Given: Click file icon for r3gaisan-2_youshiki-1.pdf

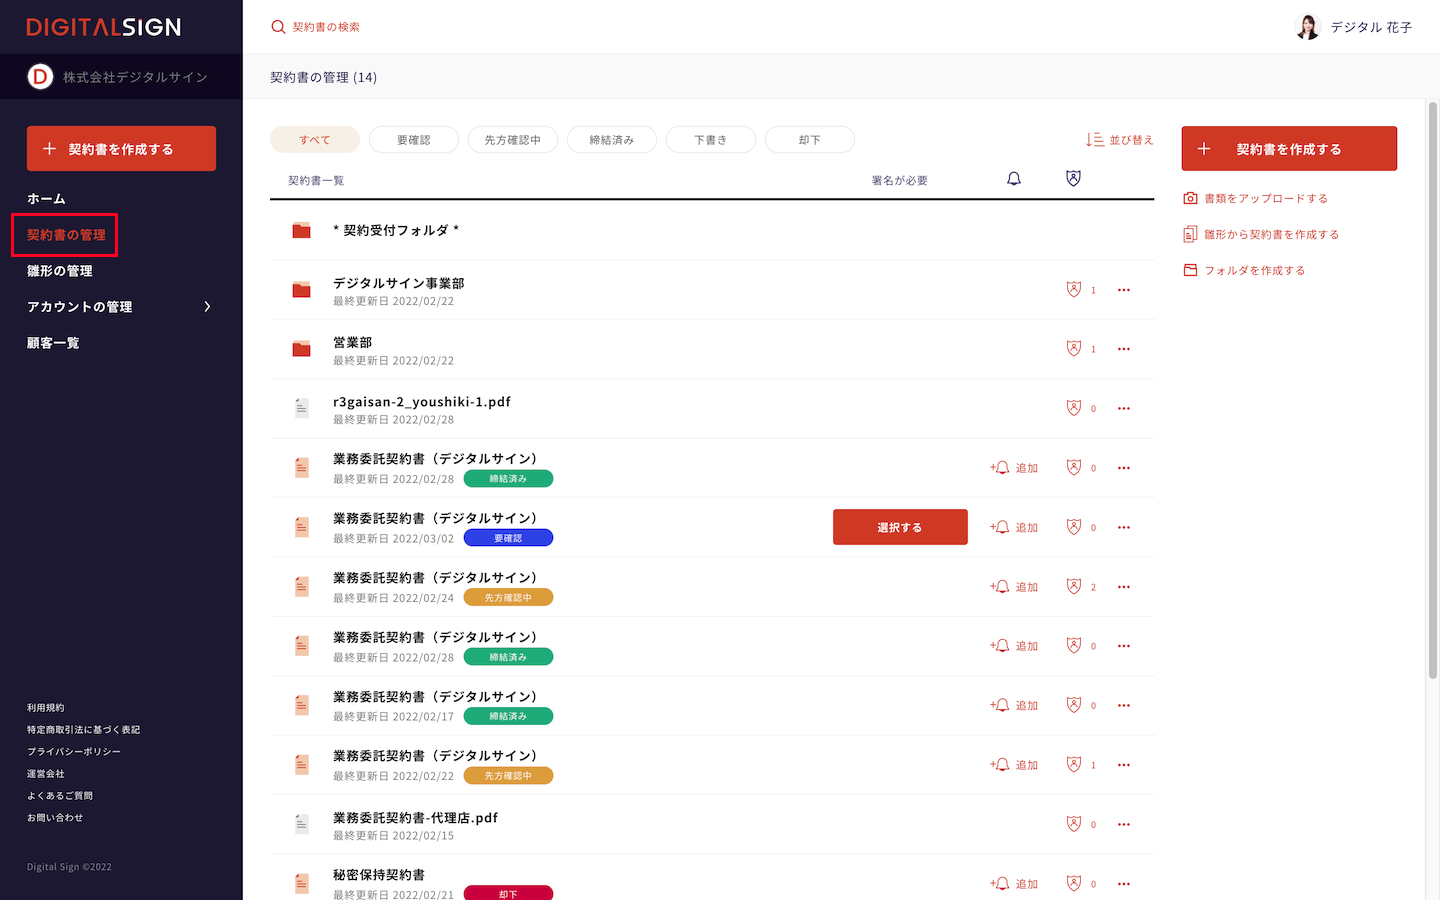Looking at the screenshot, I should point(301,408).
